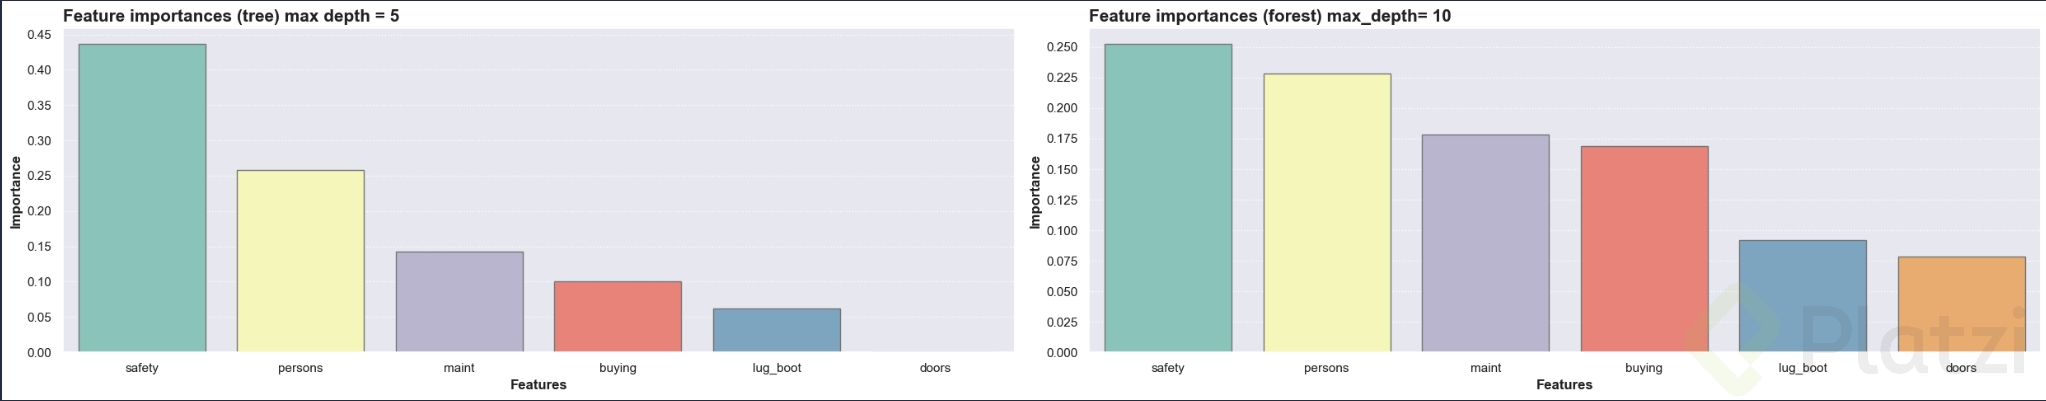The image size is (2046, 401).
Task: Click the Importance y-axis label of forest chart
Action: click(x=1035, y=192)
